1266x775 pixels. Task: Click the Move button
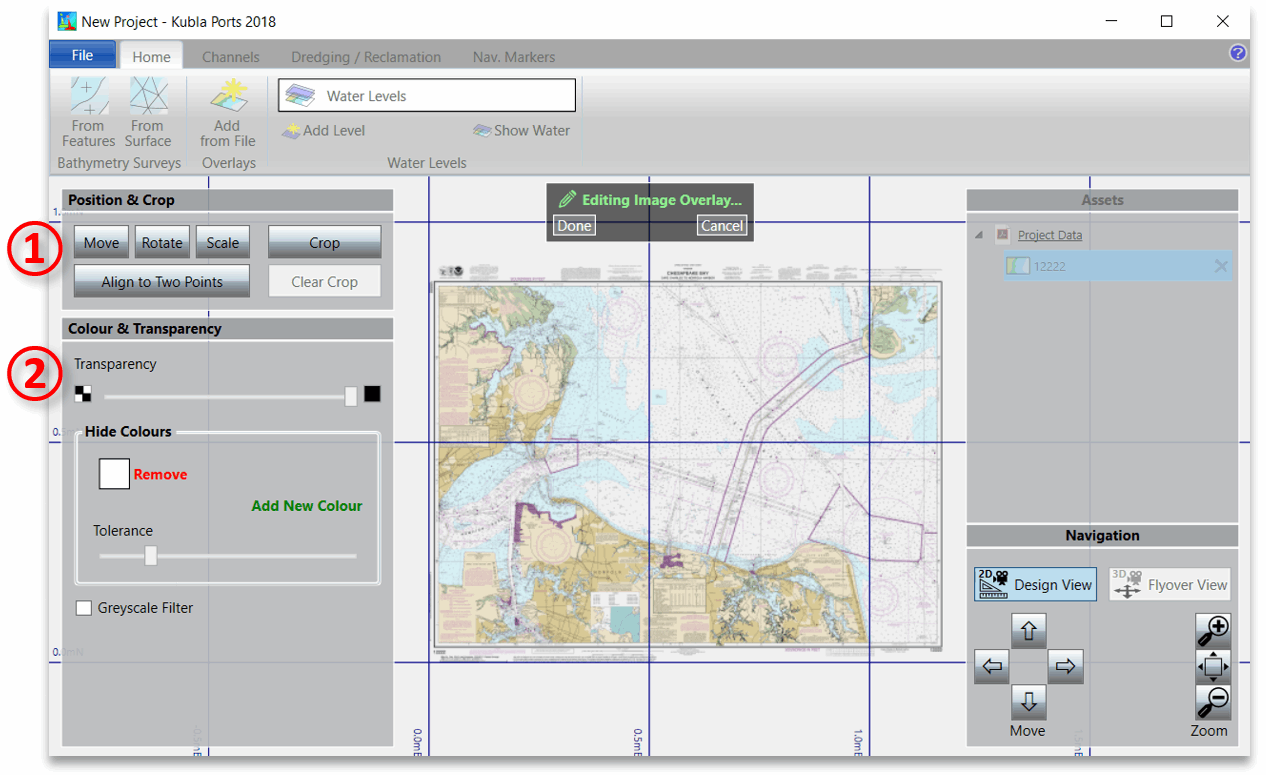101,242
